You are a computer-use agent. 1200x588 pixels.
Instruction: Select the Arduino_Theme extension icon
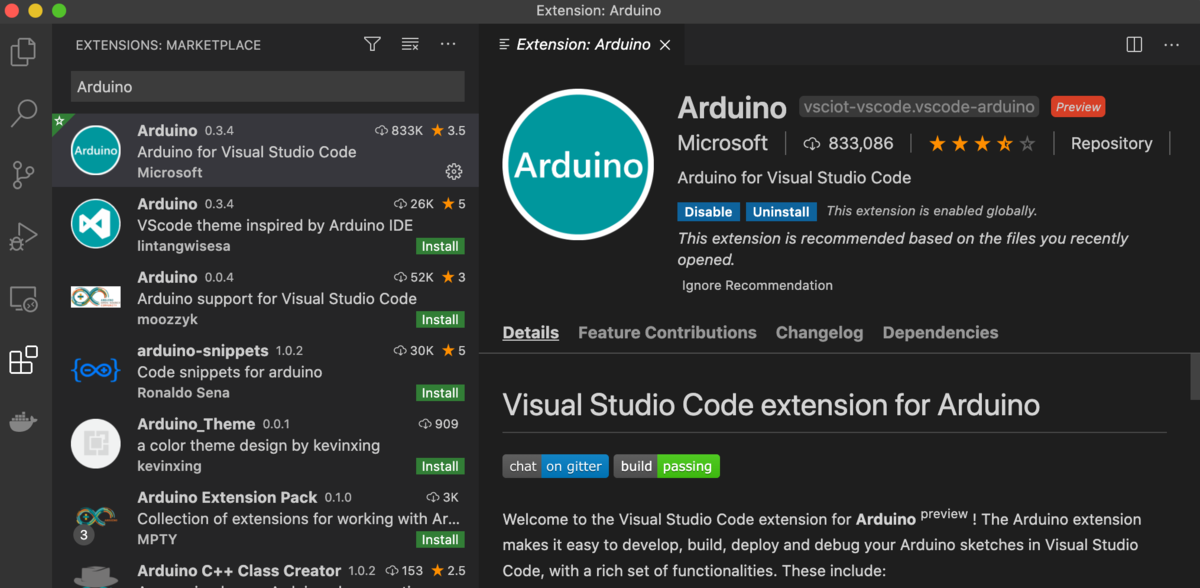pyautogui.click(x=96, y=443)
